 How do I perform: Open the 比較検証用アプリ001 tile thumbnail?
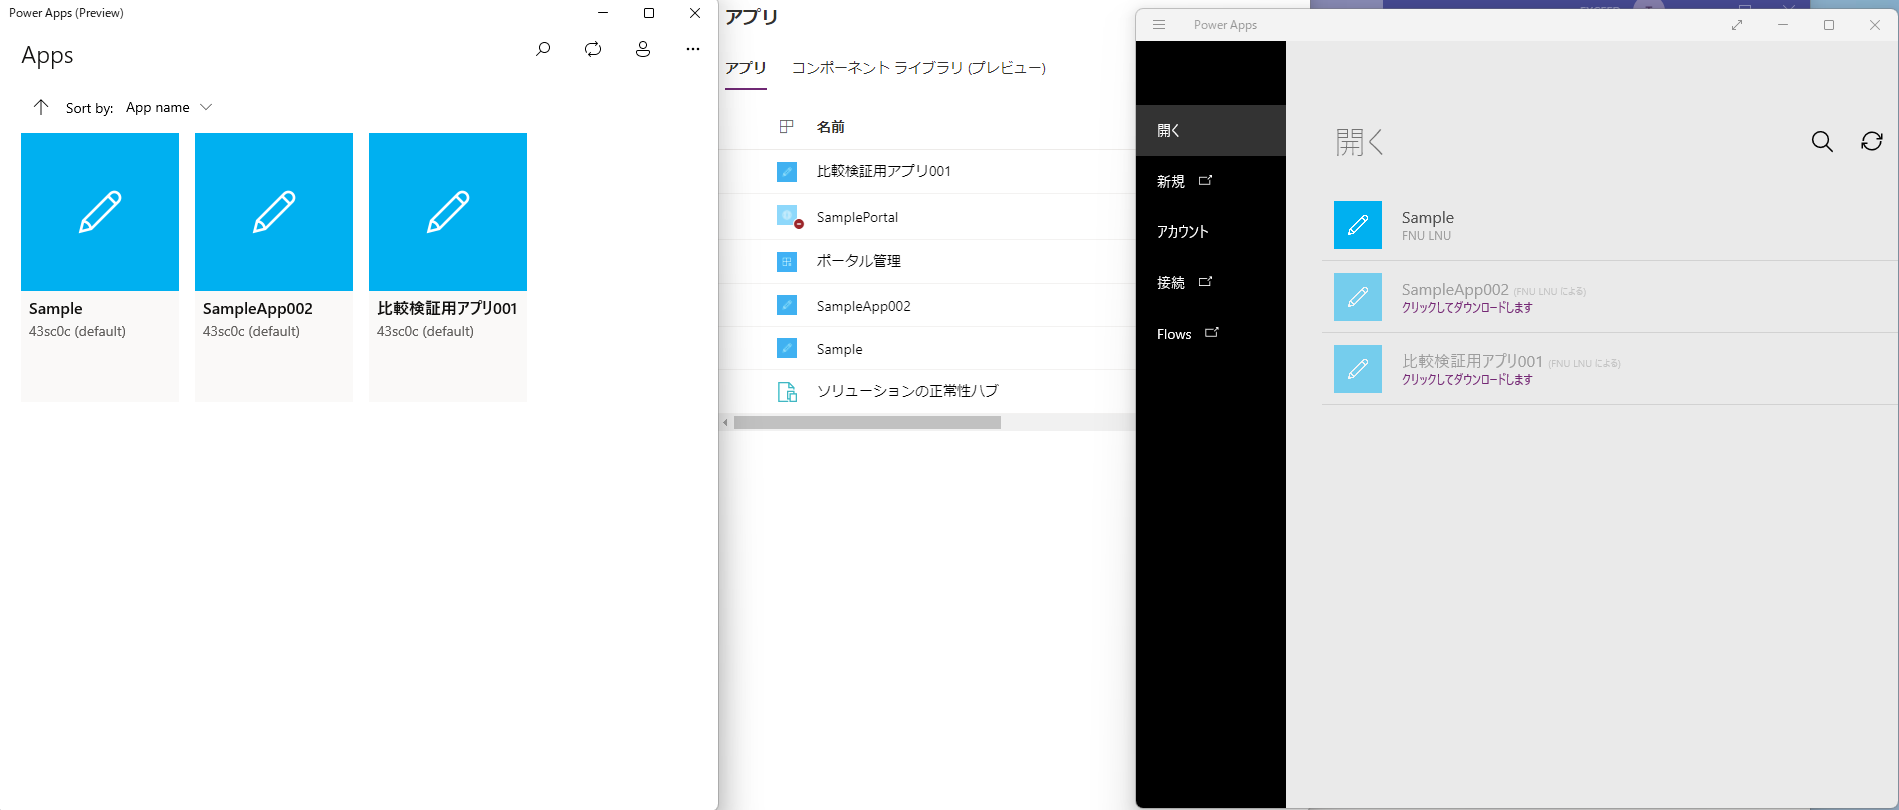click(448, 212)
